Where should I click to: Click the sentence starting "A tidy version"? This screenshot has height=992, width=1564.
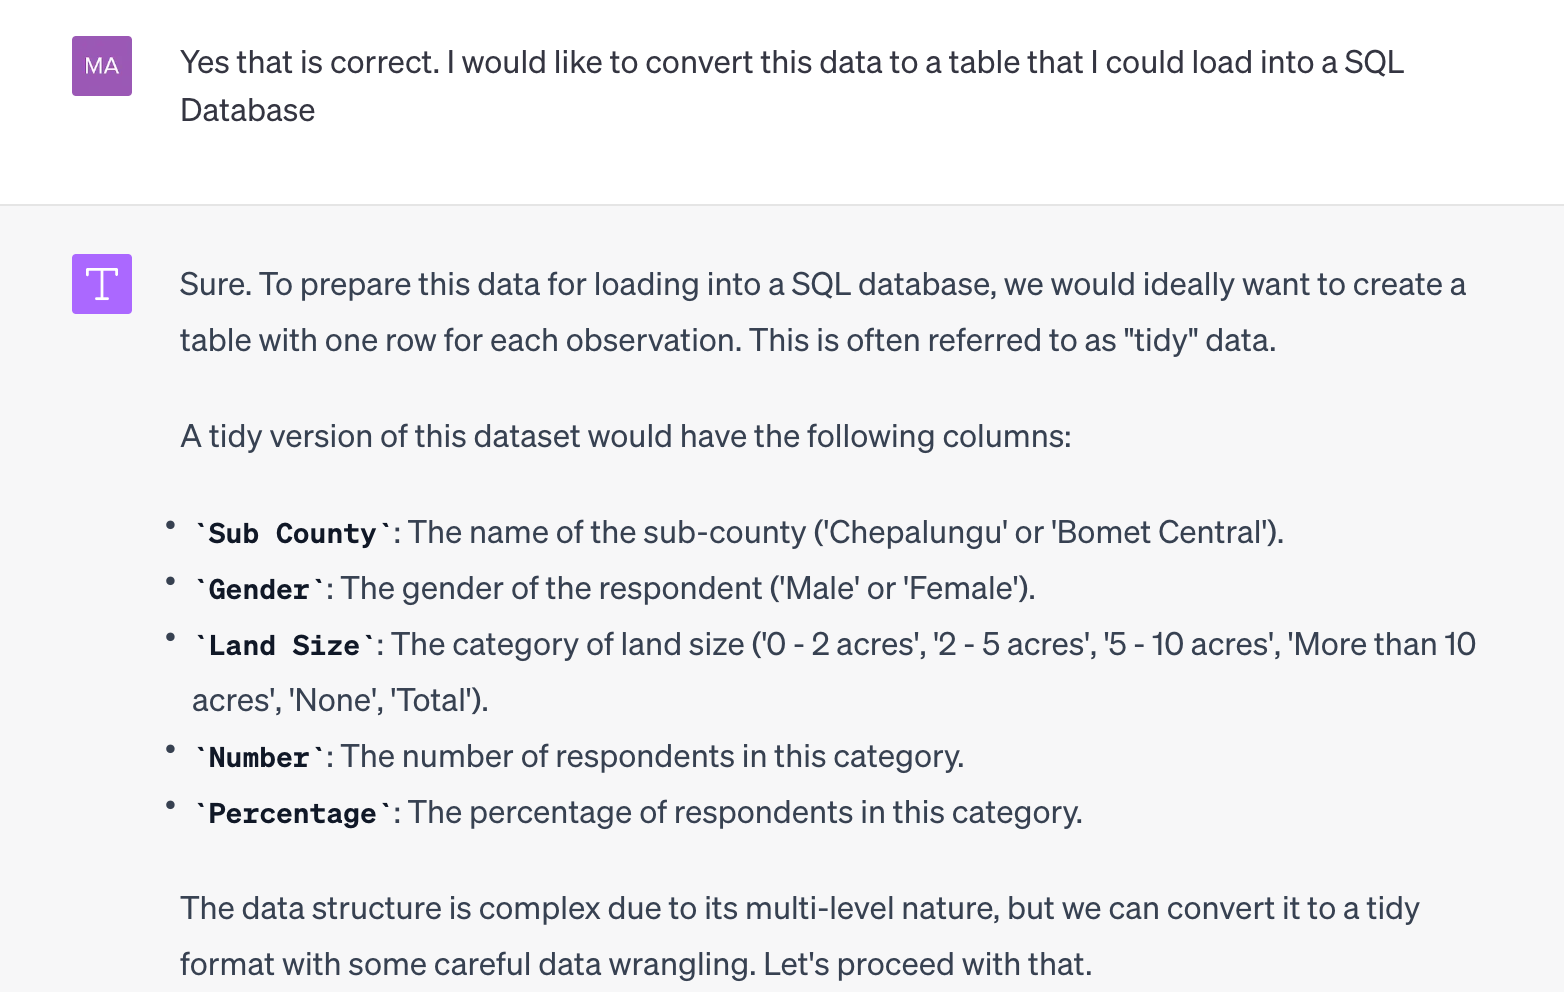point(625,436)
